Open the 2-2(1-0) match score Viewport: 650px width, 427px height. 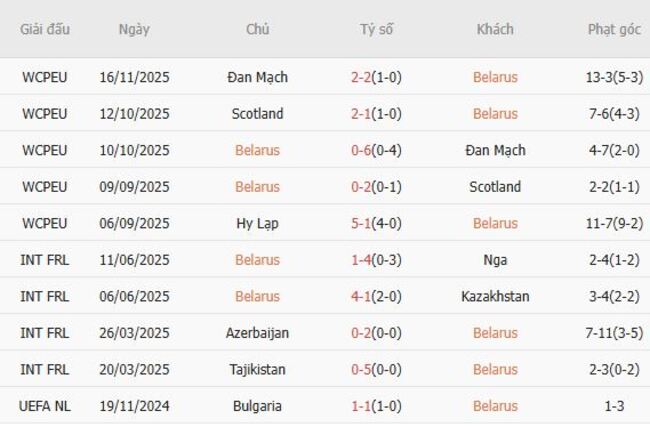[x=377, y=77]
